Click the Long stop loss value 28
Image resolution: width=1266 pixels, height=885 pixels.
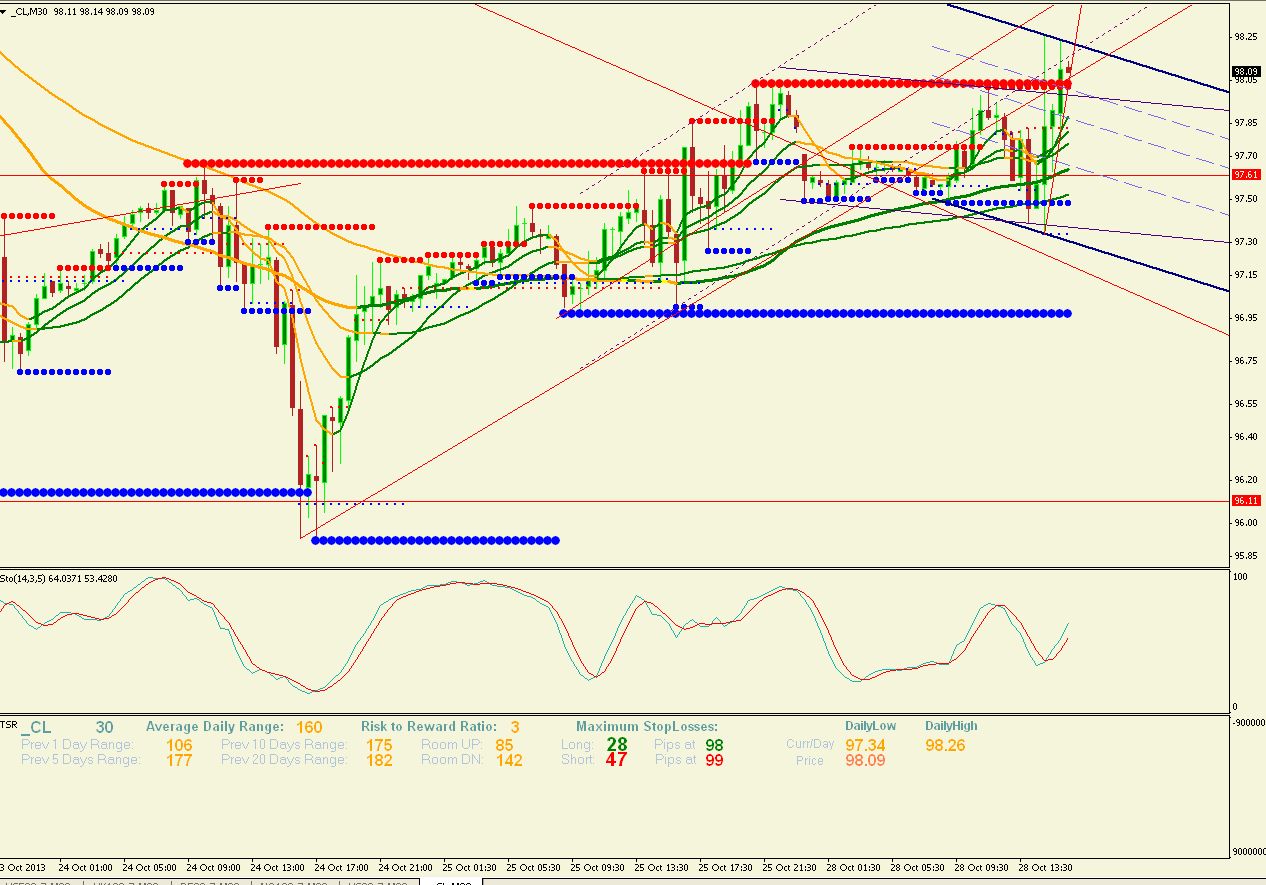pos(617,745)
